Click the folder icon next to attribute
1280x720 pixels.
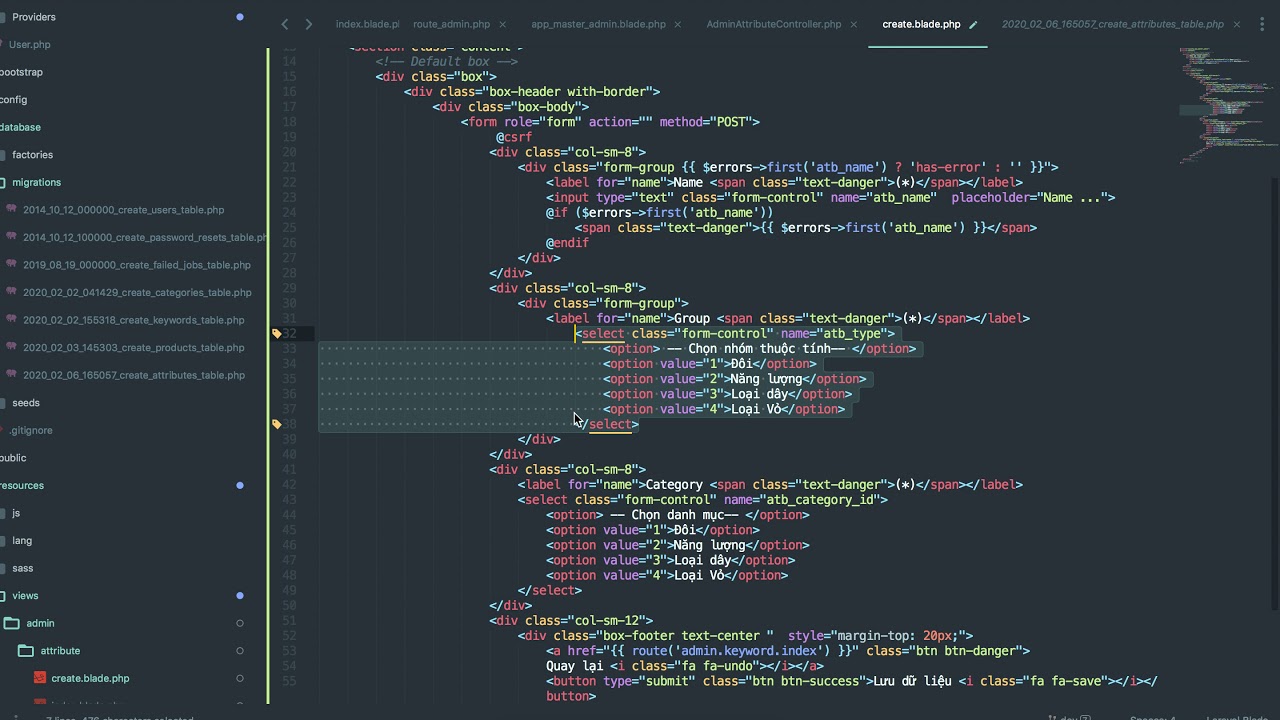point(26,650)
